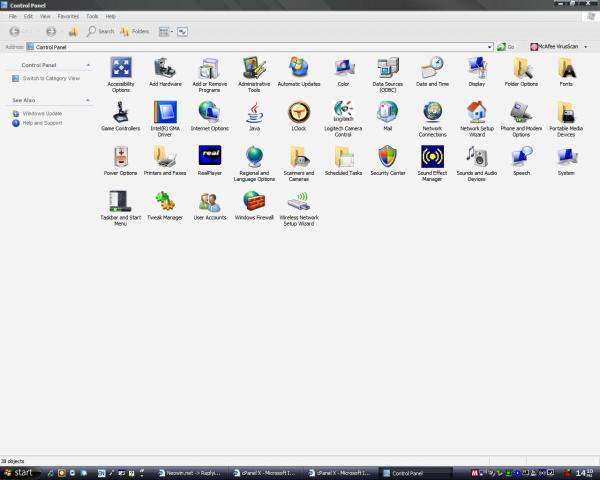Expand the Address bar dropdown
Image resolution: width=600 pixels, height=480 pixels.
[x=489, y=47]
